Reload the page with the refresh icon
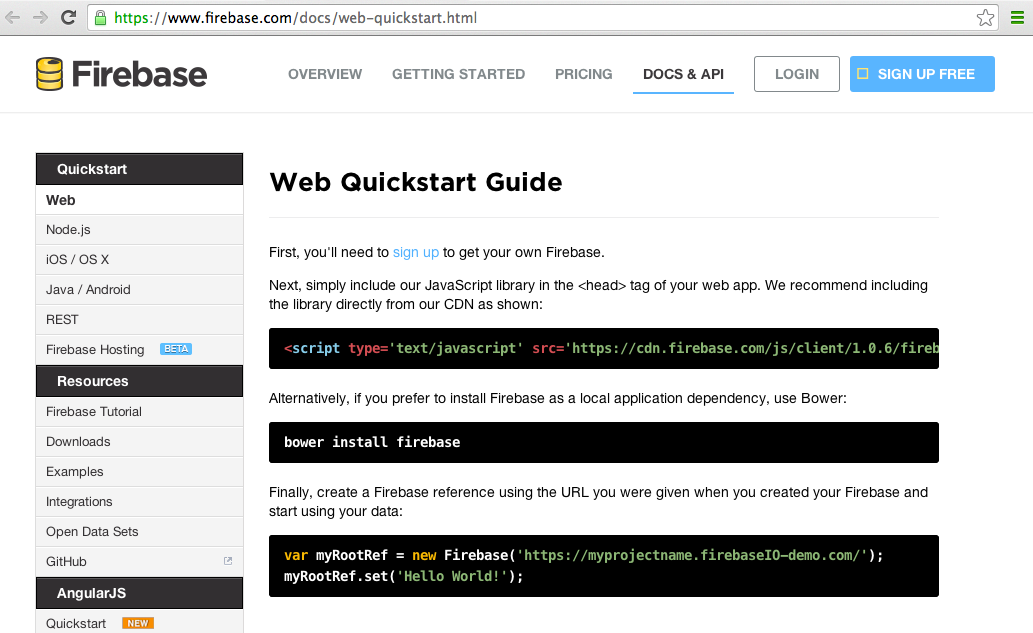The width and height of the screenshot is (1033, 633). click(67, 16)
